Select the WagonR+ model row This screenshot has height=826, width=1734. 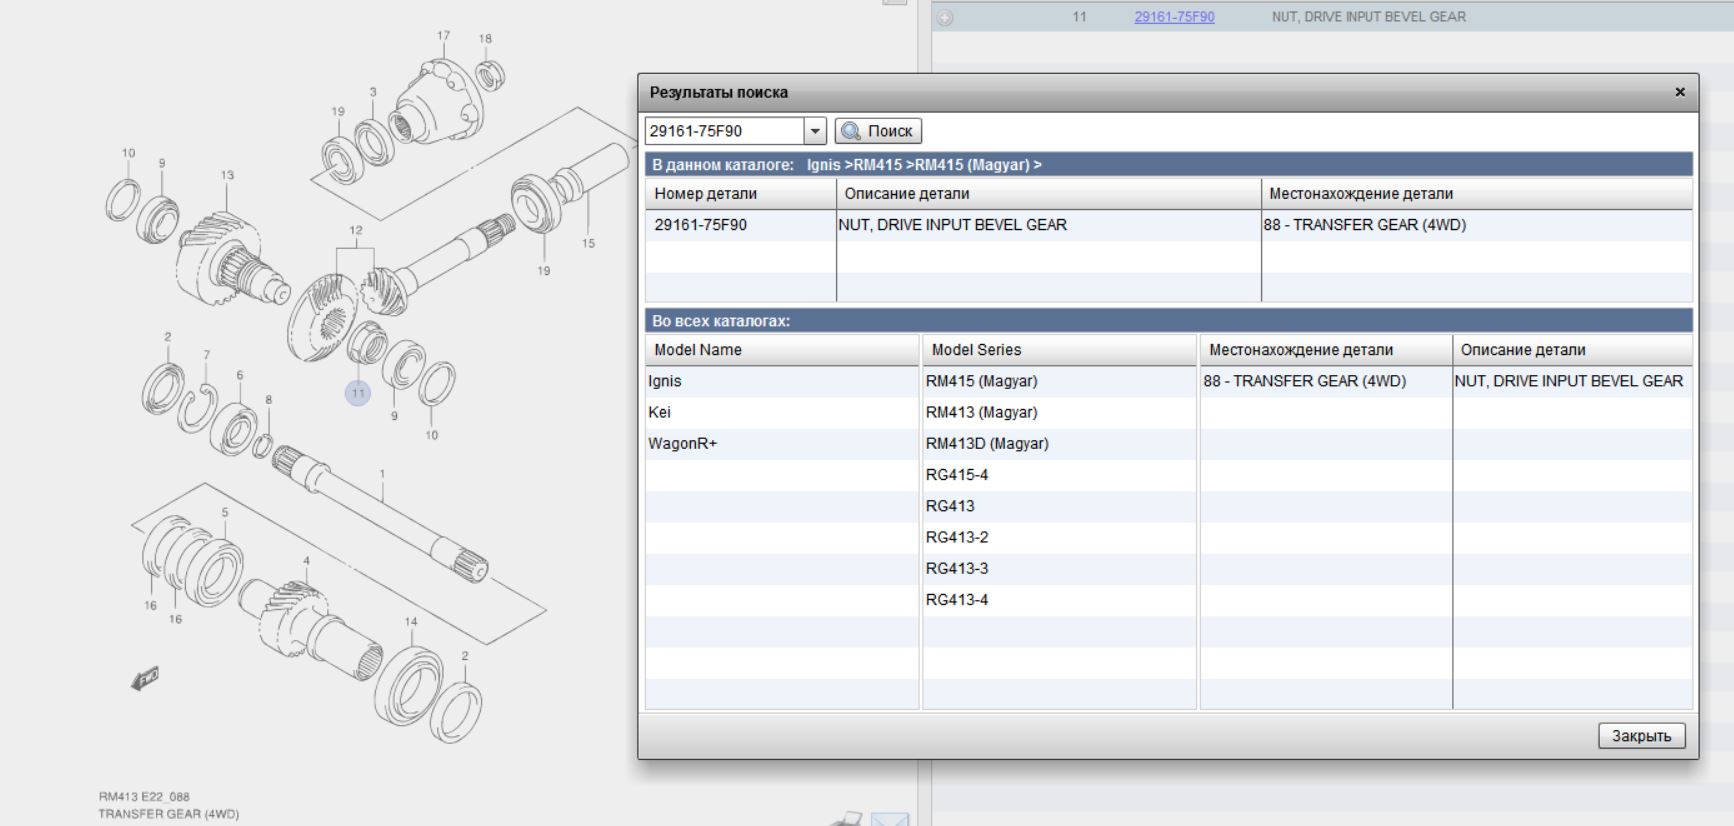click(x=683, y=443)
